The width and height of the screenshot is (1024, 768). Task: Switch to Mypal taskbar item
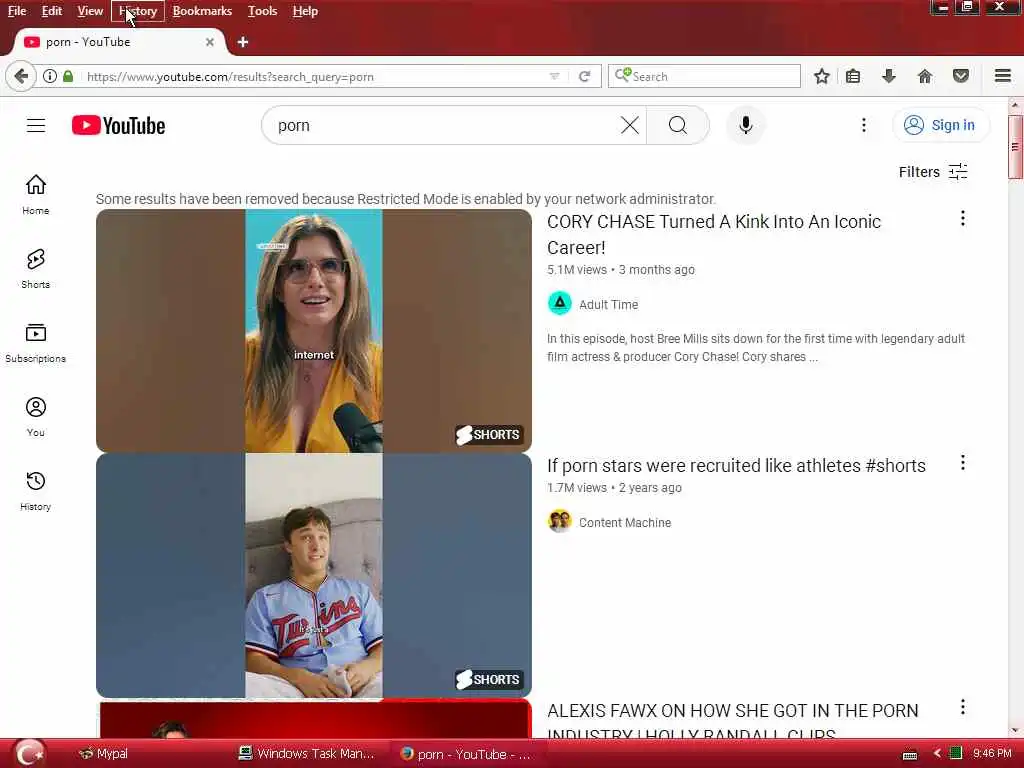103,754
